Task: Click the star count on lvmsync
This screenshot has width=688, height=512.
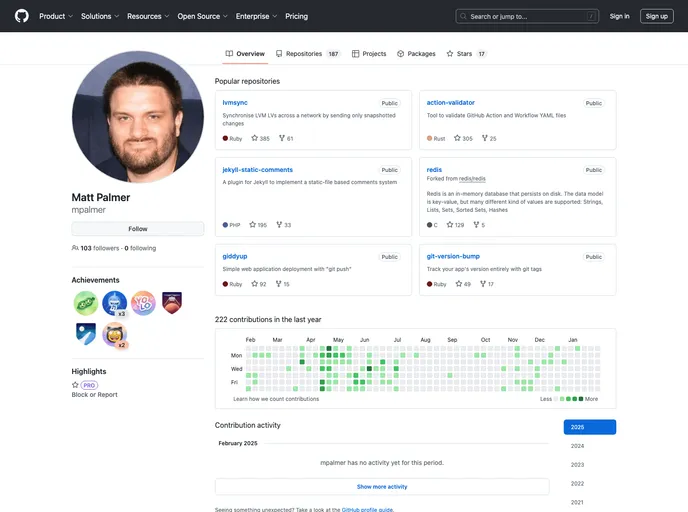Action: click(260, 138)
